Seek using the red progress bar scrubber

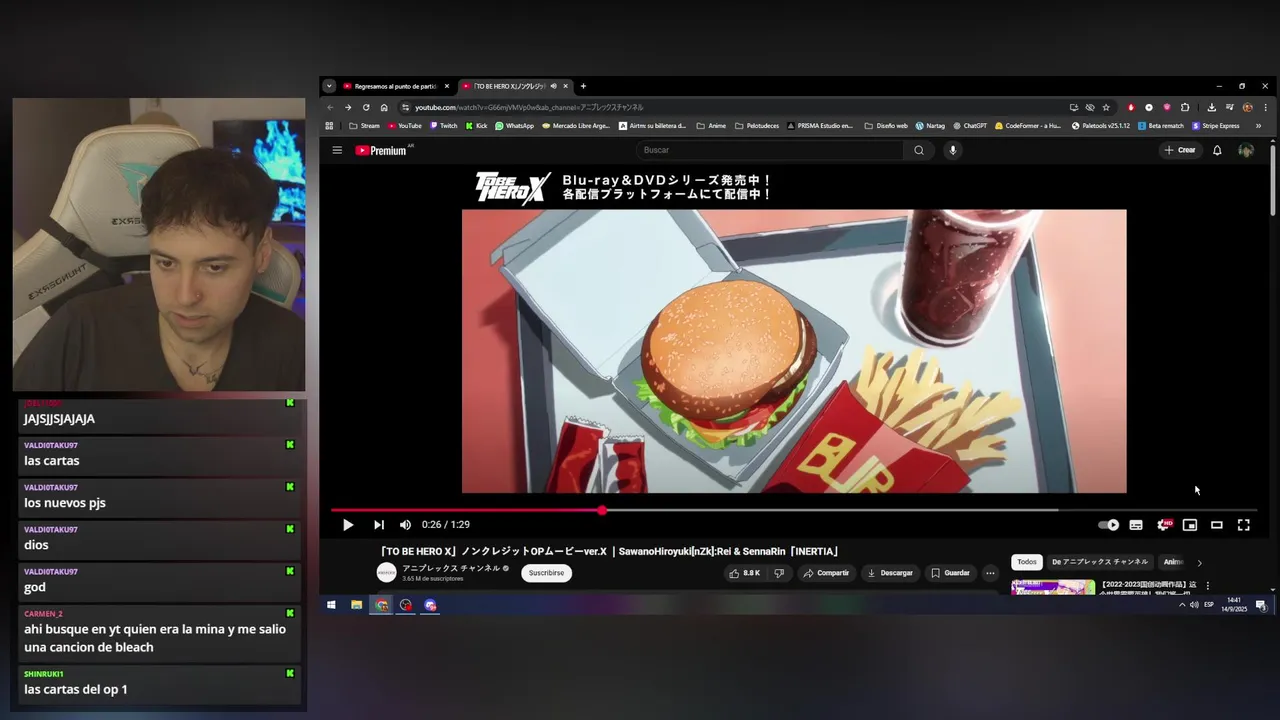(602, 510)
